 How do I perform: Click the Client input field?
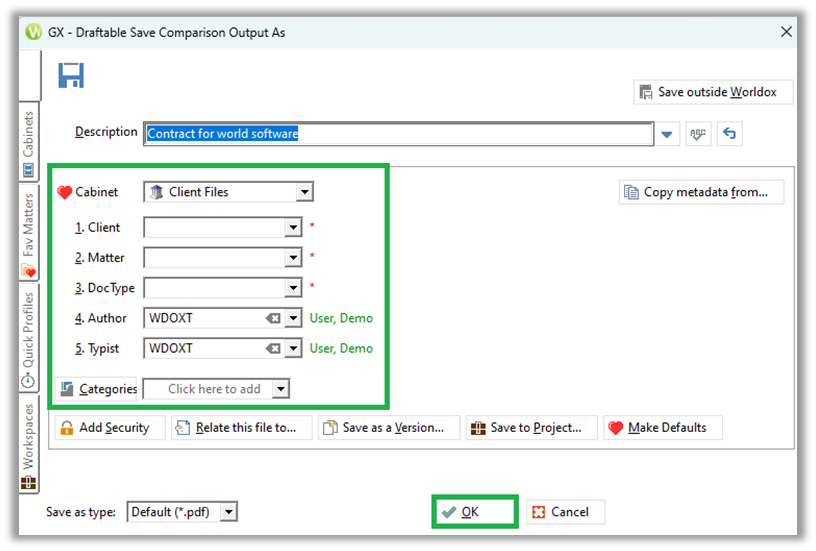tap(215, 227)
